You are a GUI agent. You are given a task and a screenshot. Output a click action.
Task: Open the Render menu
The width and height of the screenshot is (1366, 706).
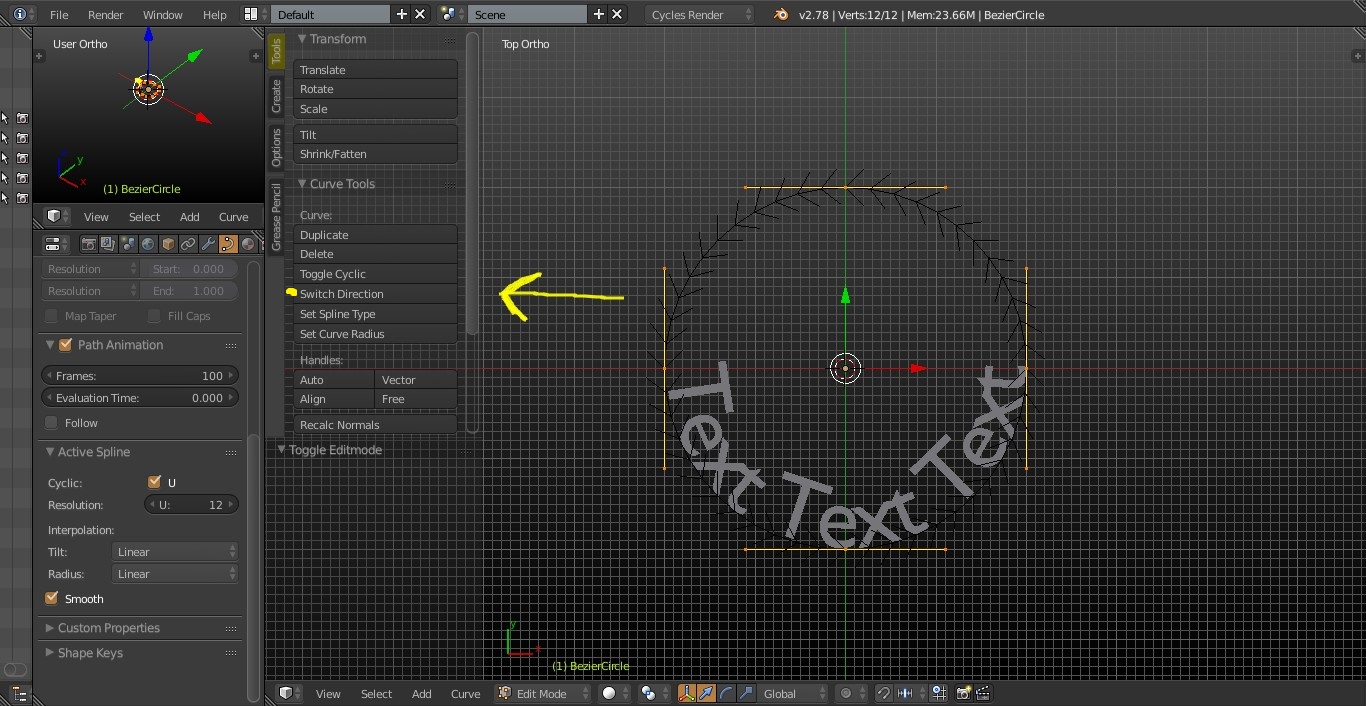(x=106, y=15)
